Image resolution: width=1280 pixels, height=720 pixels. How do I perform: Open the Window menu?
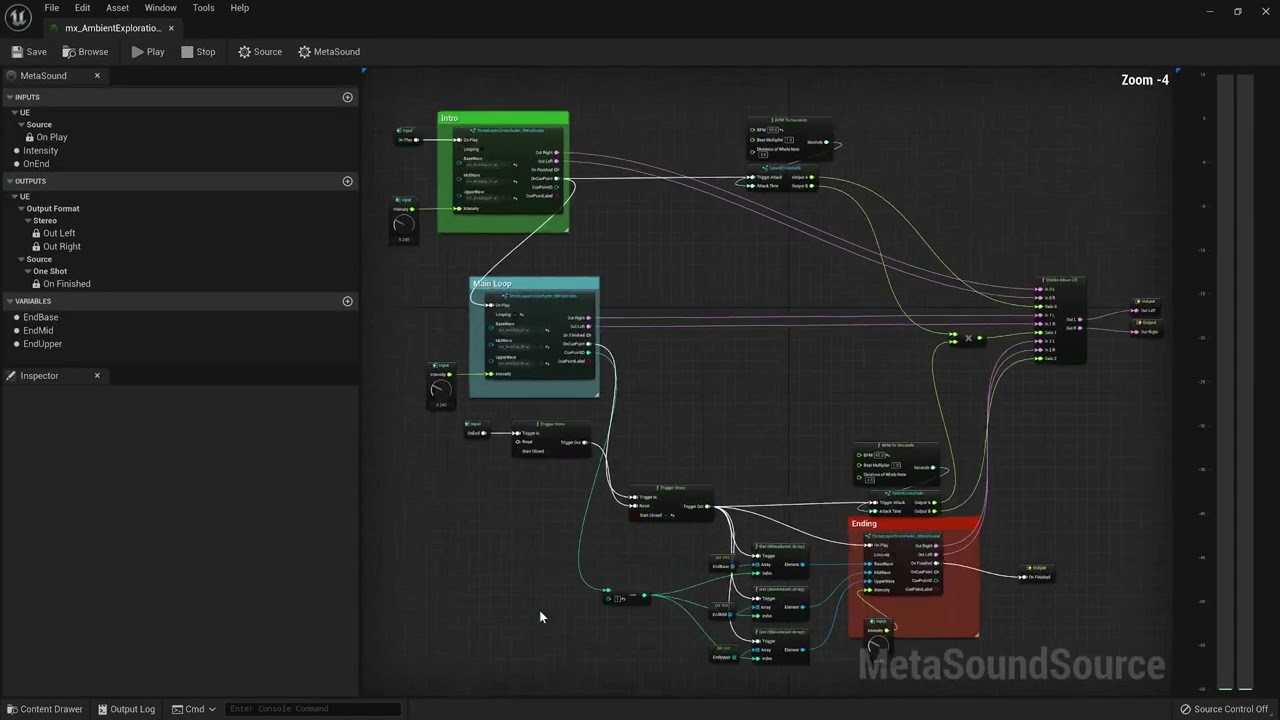pos(160,8)
